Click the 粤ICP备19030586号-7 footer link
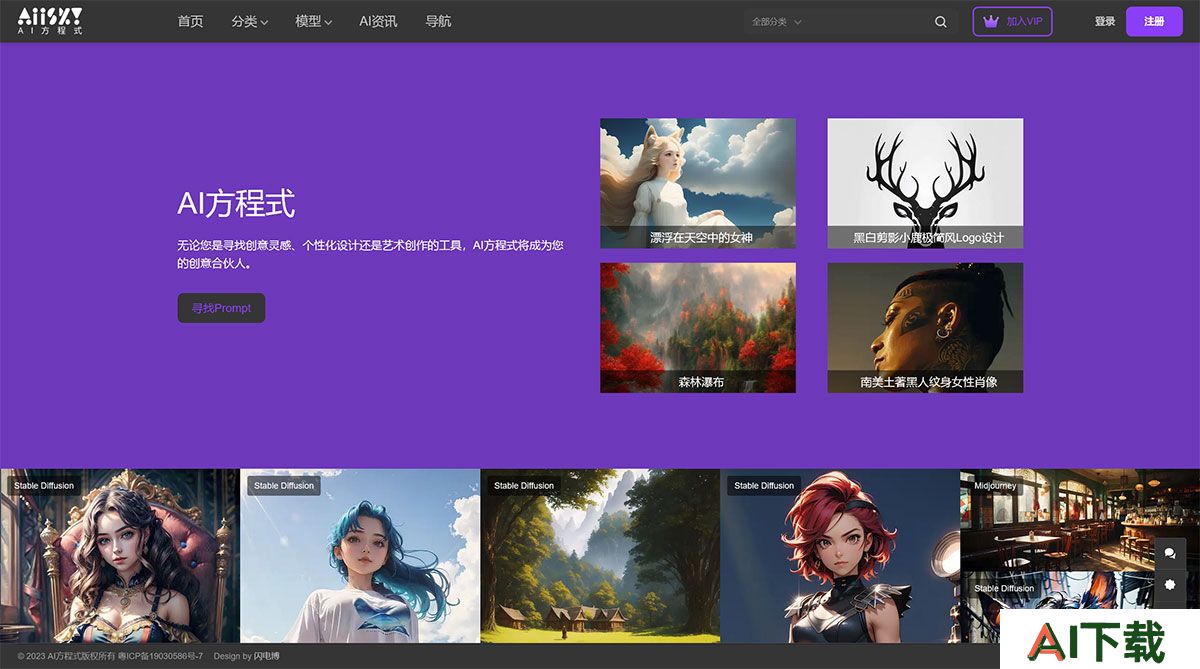1200x669 pixels. [x=160, y=656]
